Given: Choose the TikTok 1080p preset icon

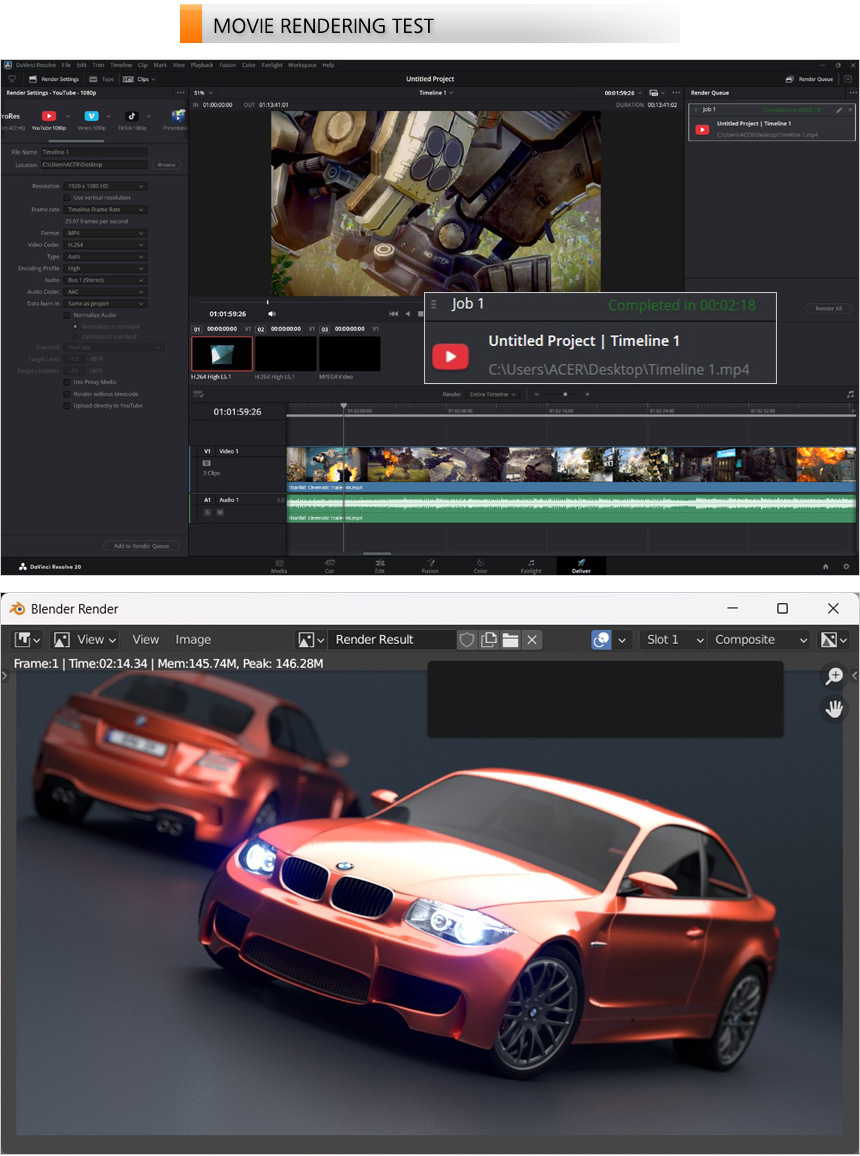Looking at the screenshot, I should pos(132,116).
